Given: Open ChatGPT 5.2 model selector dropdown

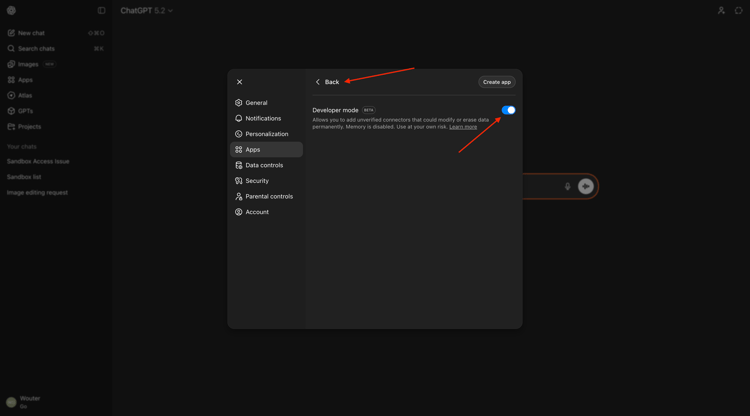Looking at the screenshot, I should tap(146, 11).
